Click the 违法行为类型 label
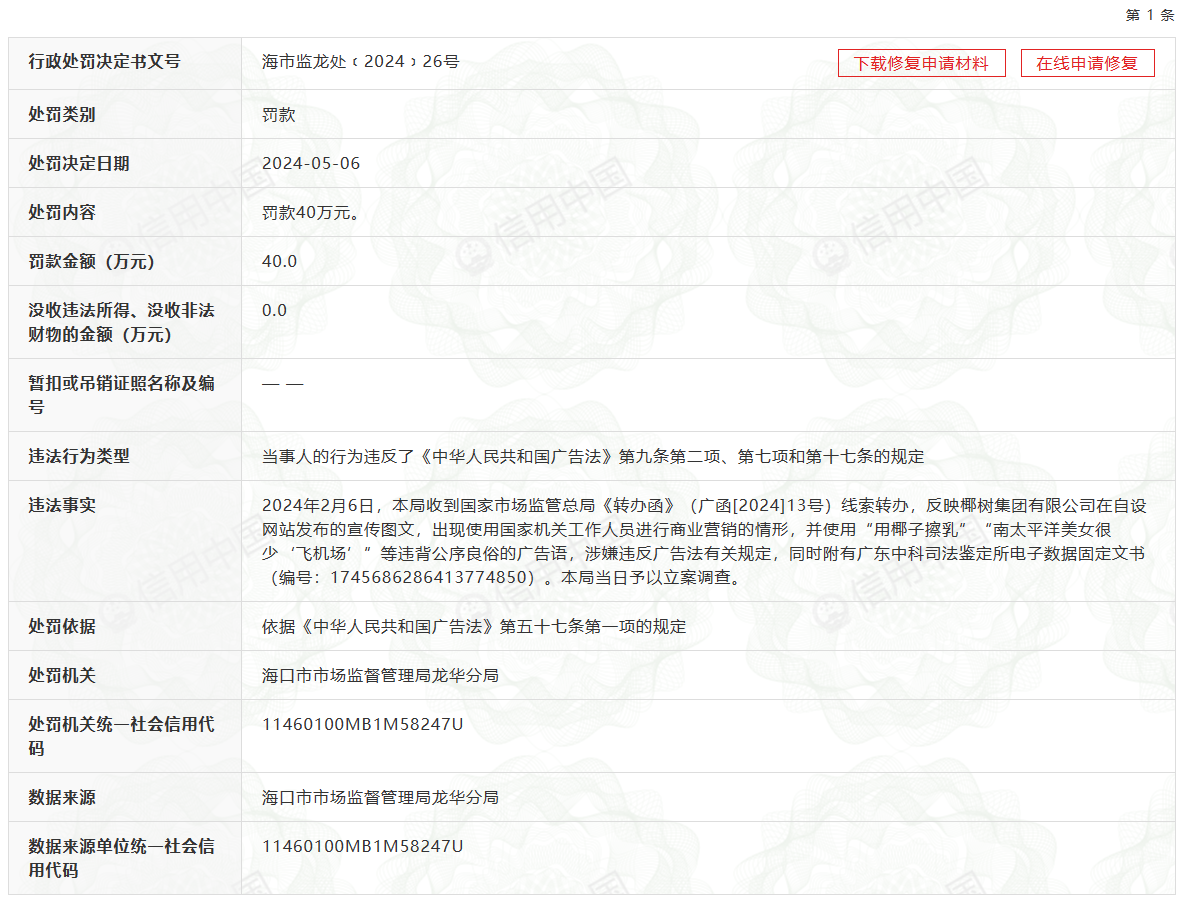This screenshot has width=1187, height=904. click(79, 457)
